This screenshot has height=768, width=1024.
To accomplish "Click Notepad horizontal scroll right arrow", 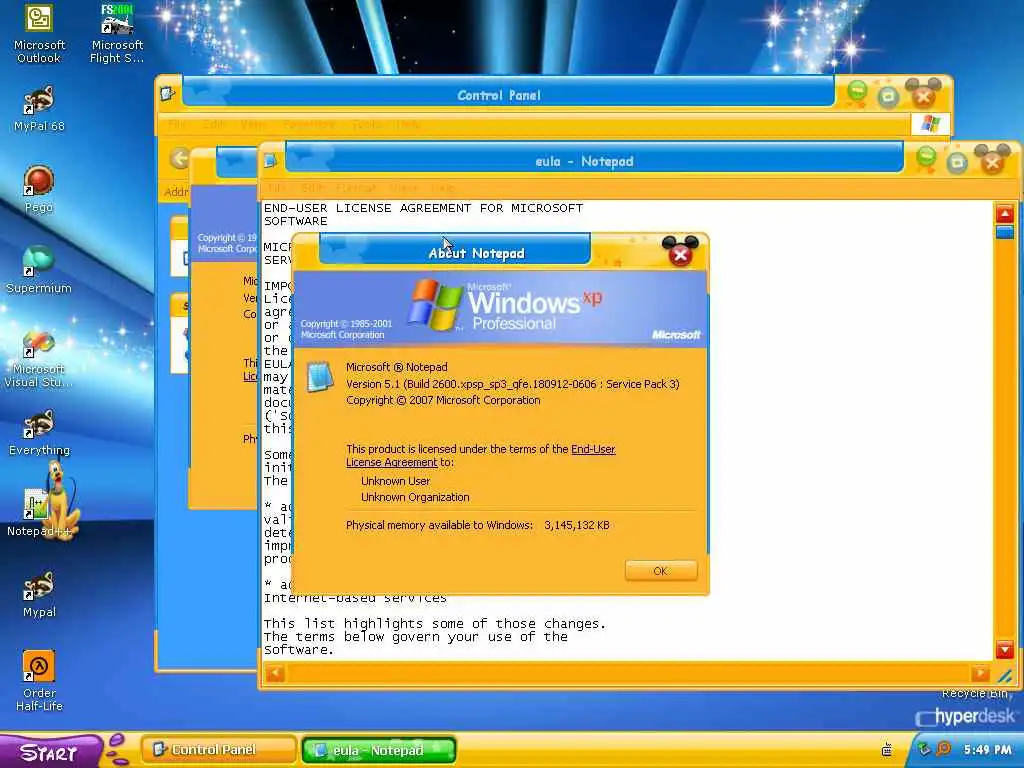I will (980, 673).
